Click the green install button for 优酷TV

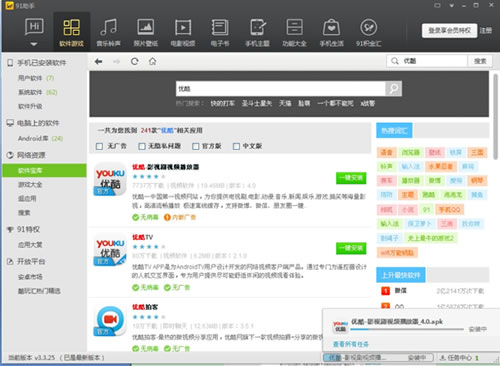(x=351, y=248)
